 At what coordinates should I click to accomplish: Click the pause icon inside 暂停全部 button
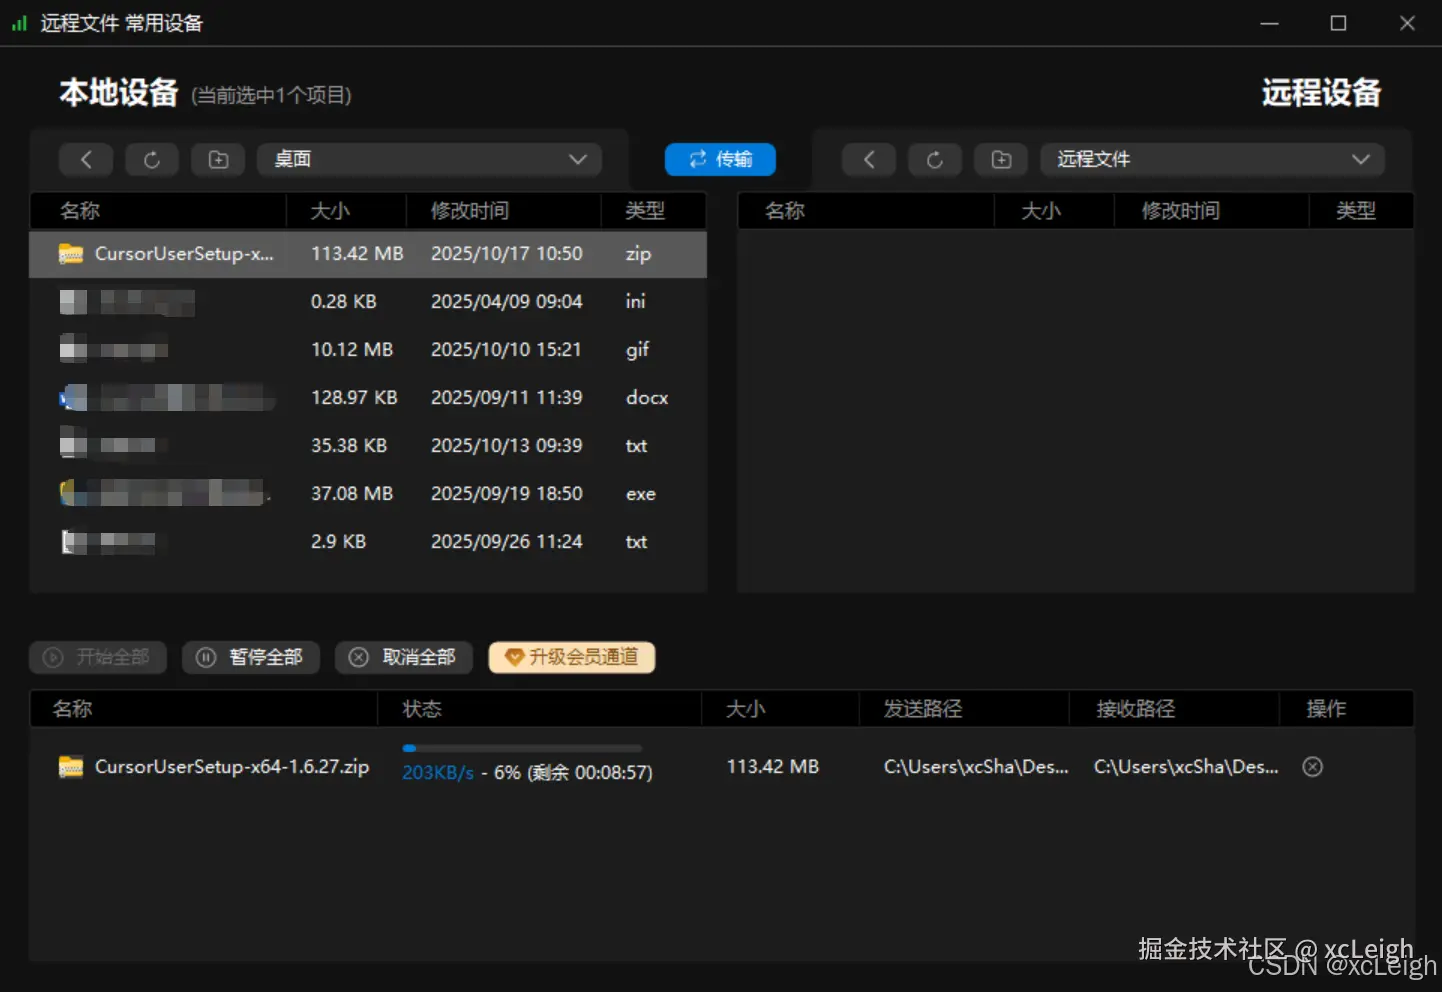206,657
